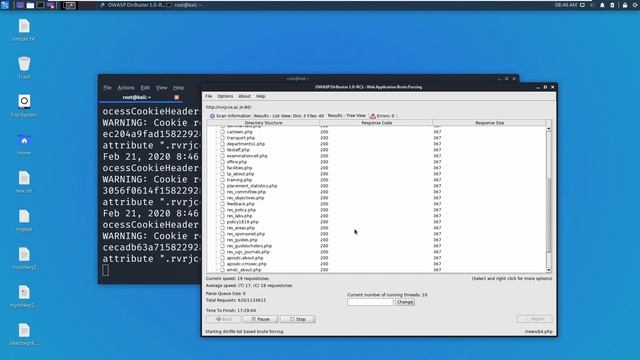Open the File System desktop icon
The image size is (640, 360).
click(x=24, y=101)
